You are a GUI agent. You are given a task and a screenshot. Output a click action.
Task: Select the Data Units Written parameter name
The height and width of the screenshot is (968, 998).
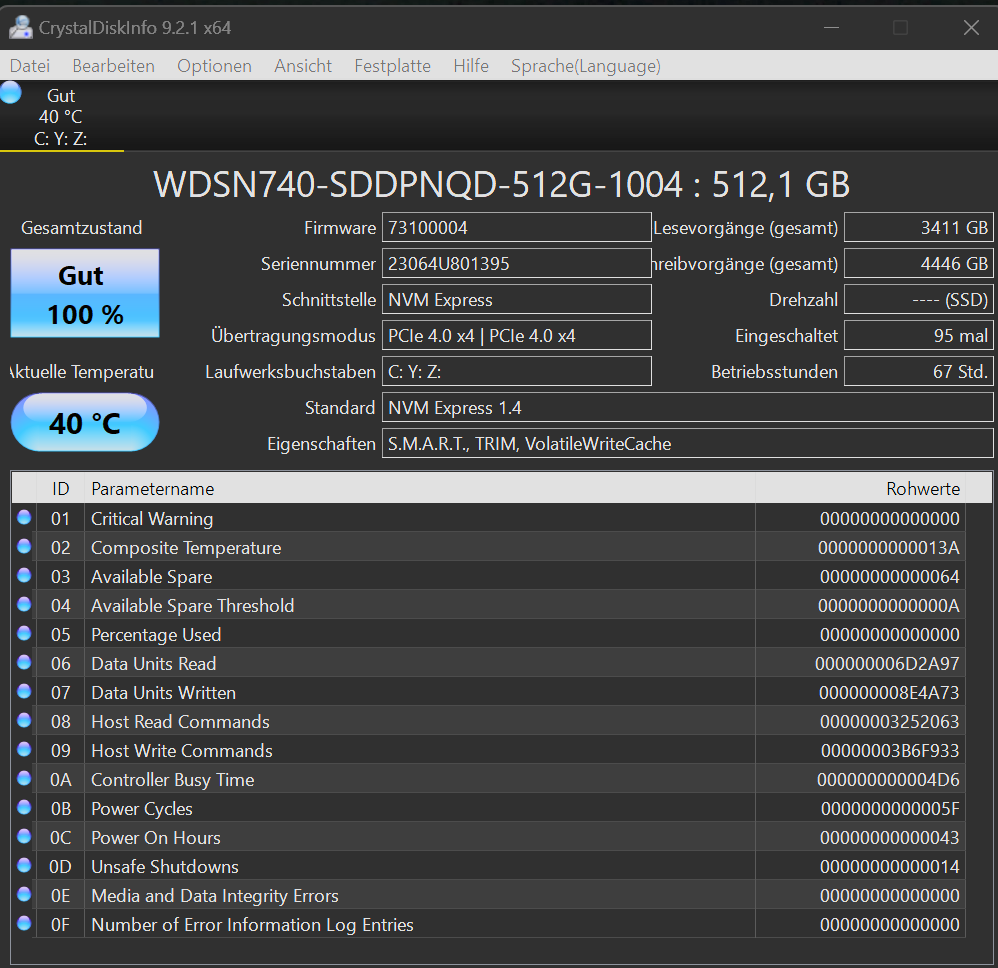tap(164, 692)
